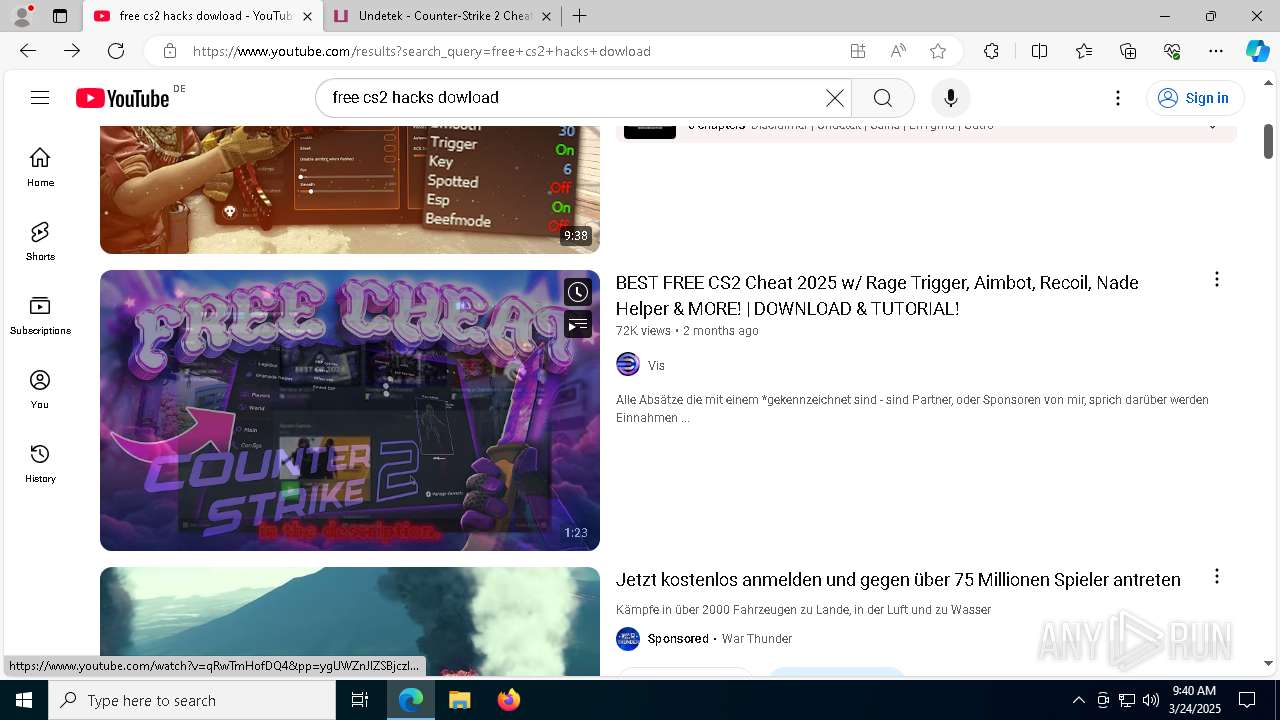Viewport: 1280px width, 720px height.
Task: Click the scrollbar down arrow
Action: pos(1268,663)
